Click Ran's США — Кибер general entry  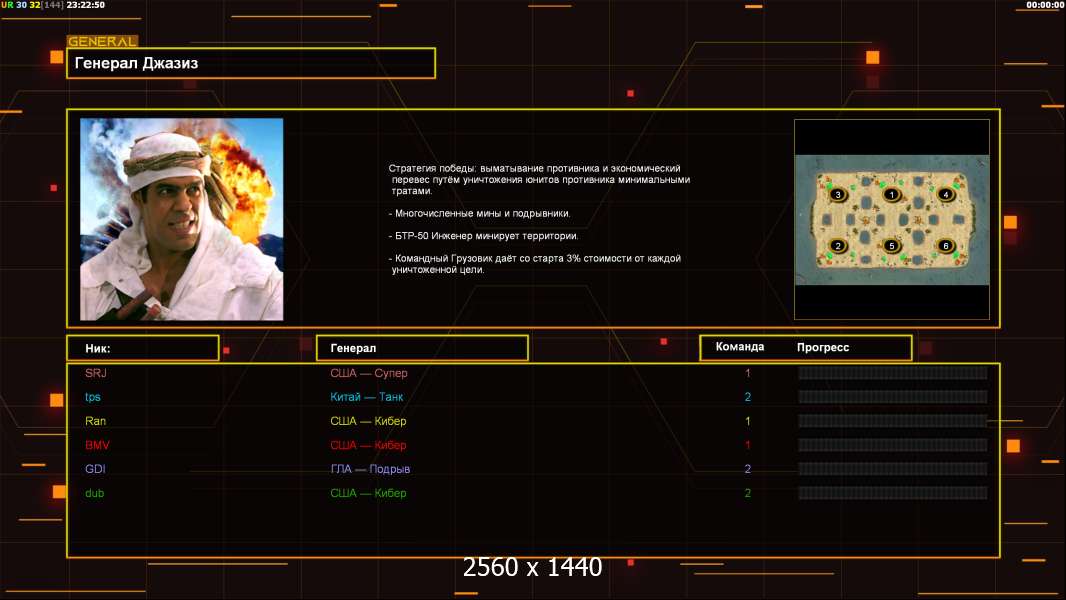[368, 421]
